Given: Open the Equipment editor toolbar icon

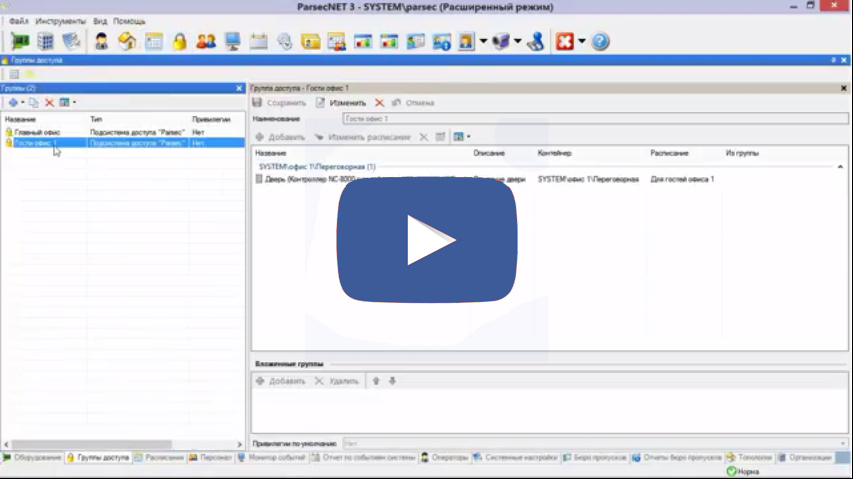Looking at the screenshot, I should 20,41.
